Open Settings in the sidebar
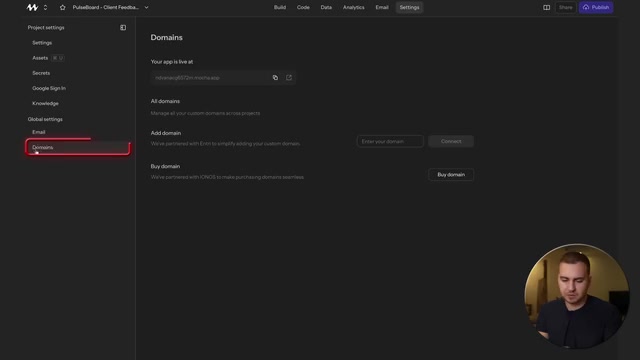The height and width of the screenshot is (360, 640). click(42, 43)
